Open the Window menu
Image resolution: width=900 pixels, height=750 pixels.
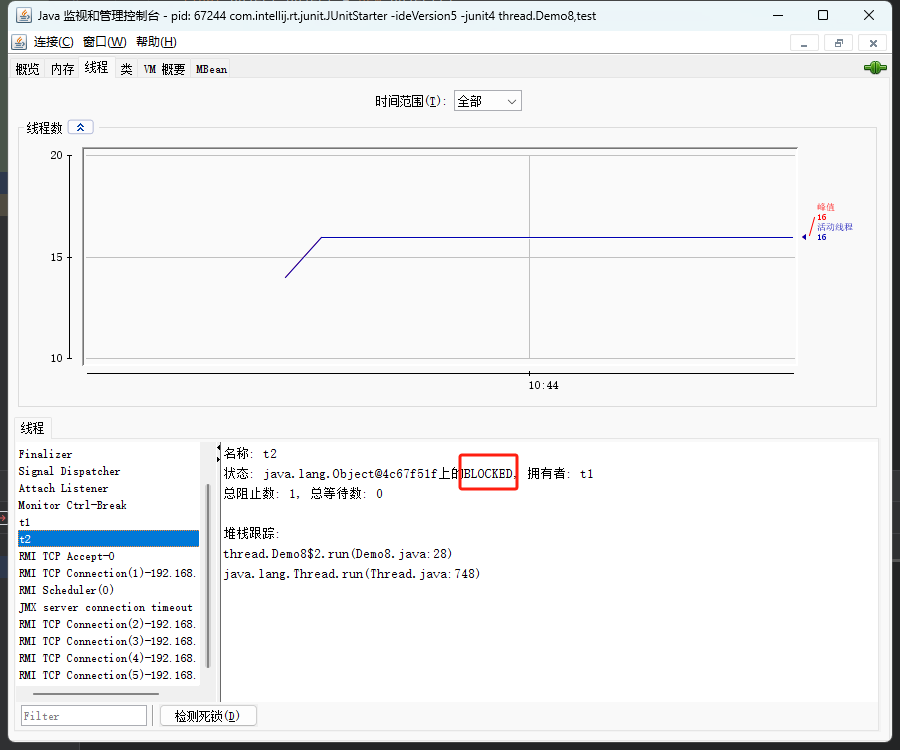104,42
